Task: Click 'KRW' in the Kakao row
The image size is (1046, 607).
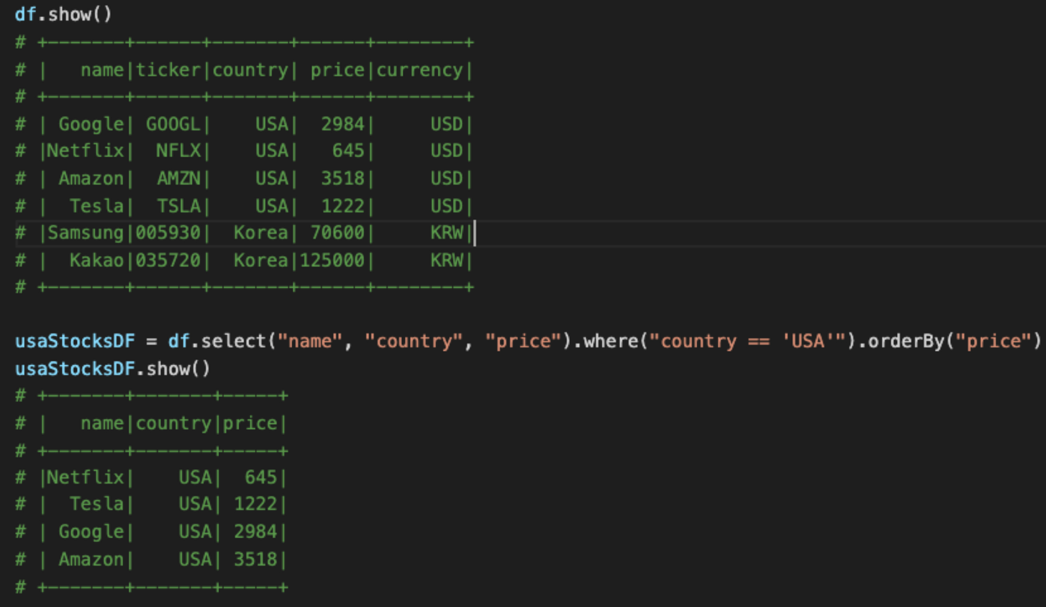Action: 447,260
